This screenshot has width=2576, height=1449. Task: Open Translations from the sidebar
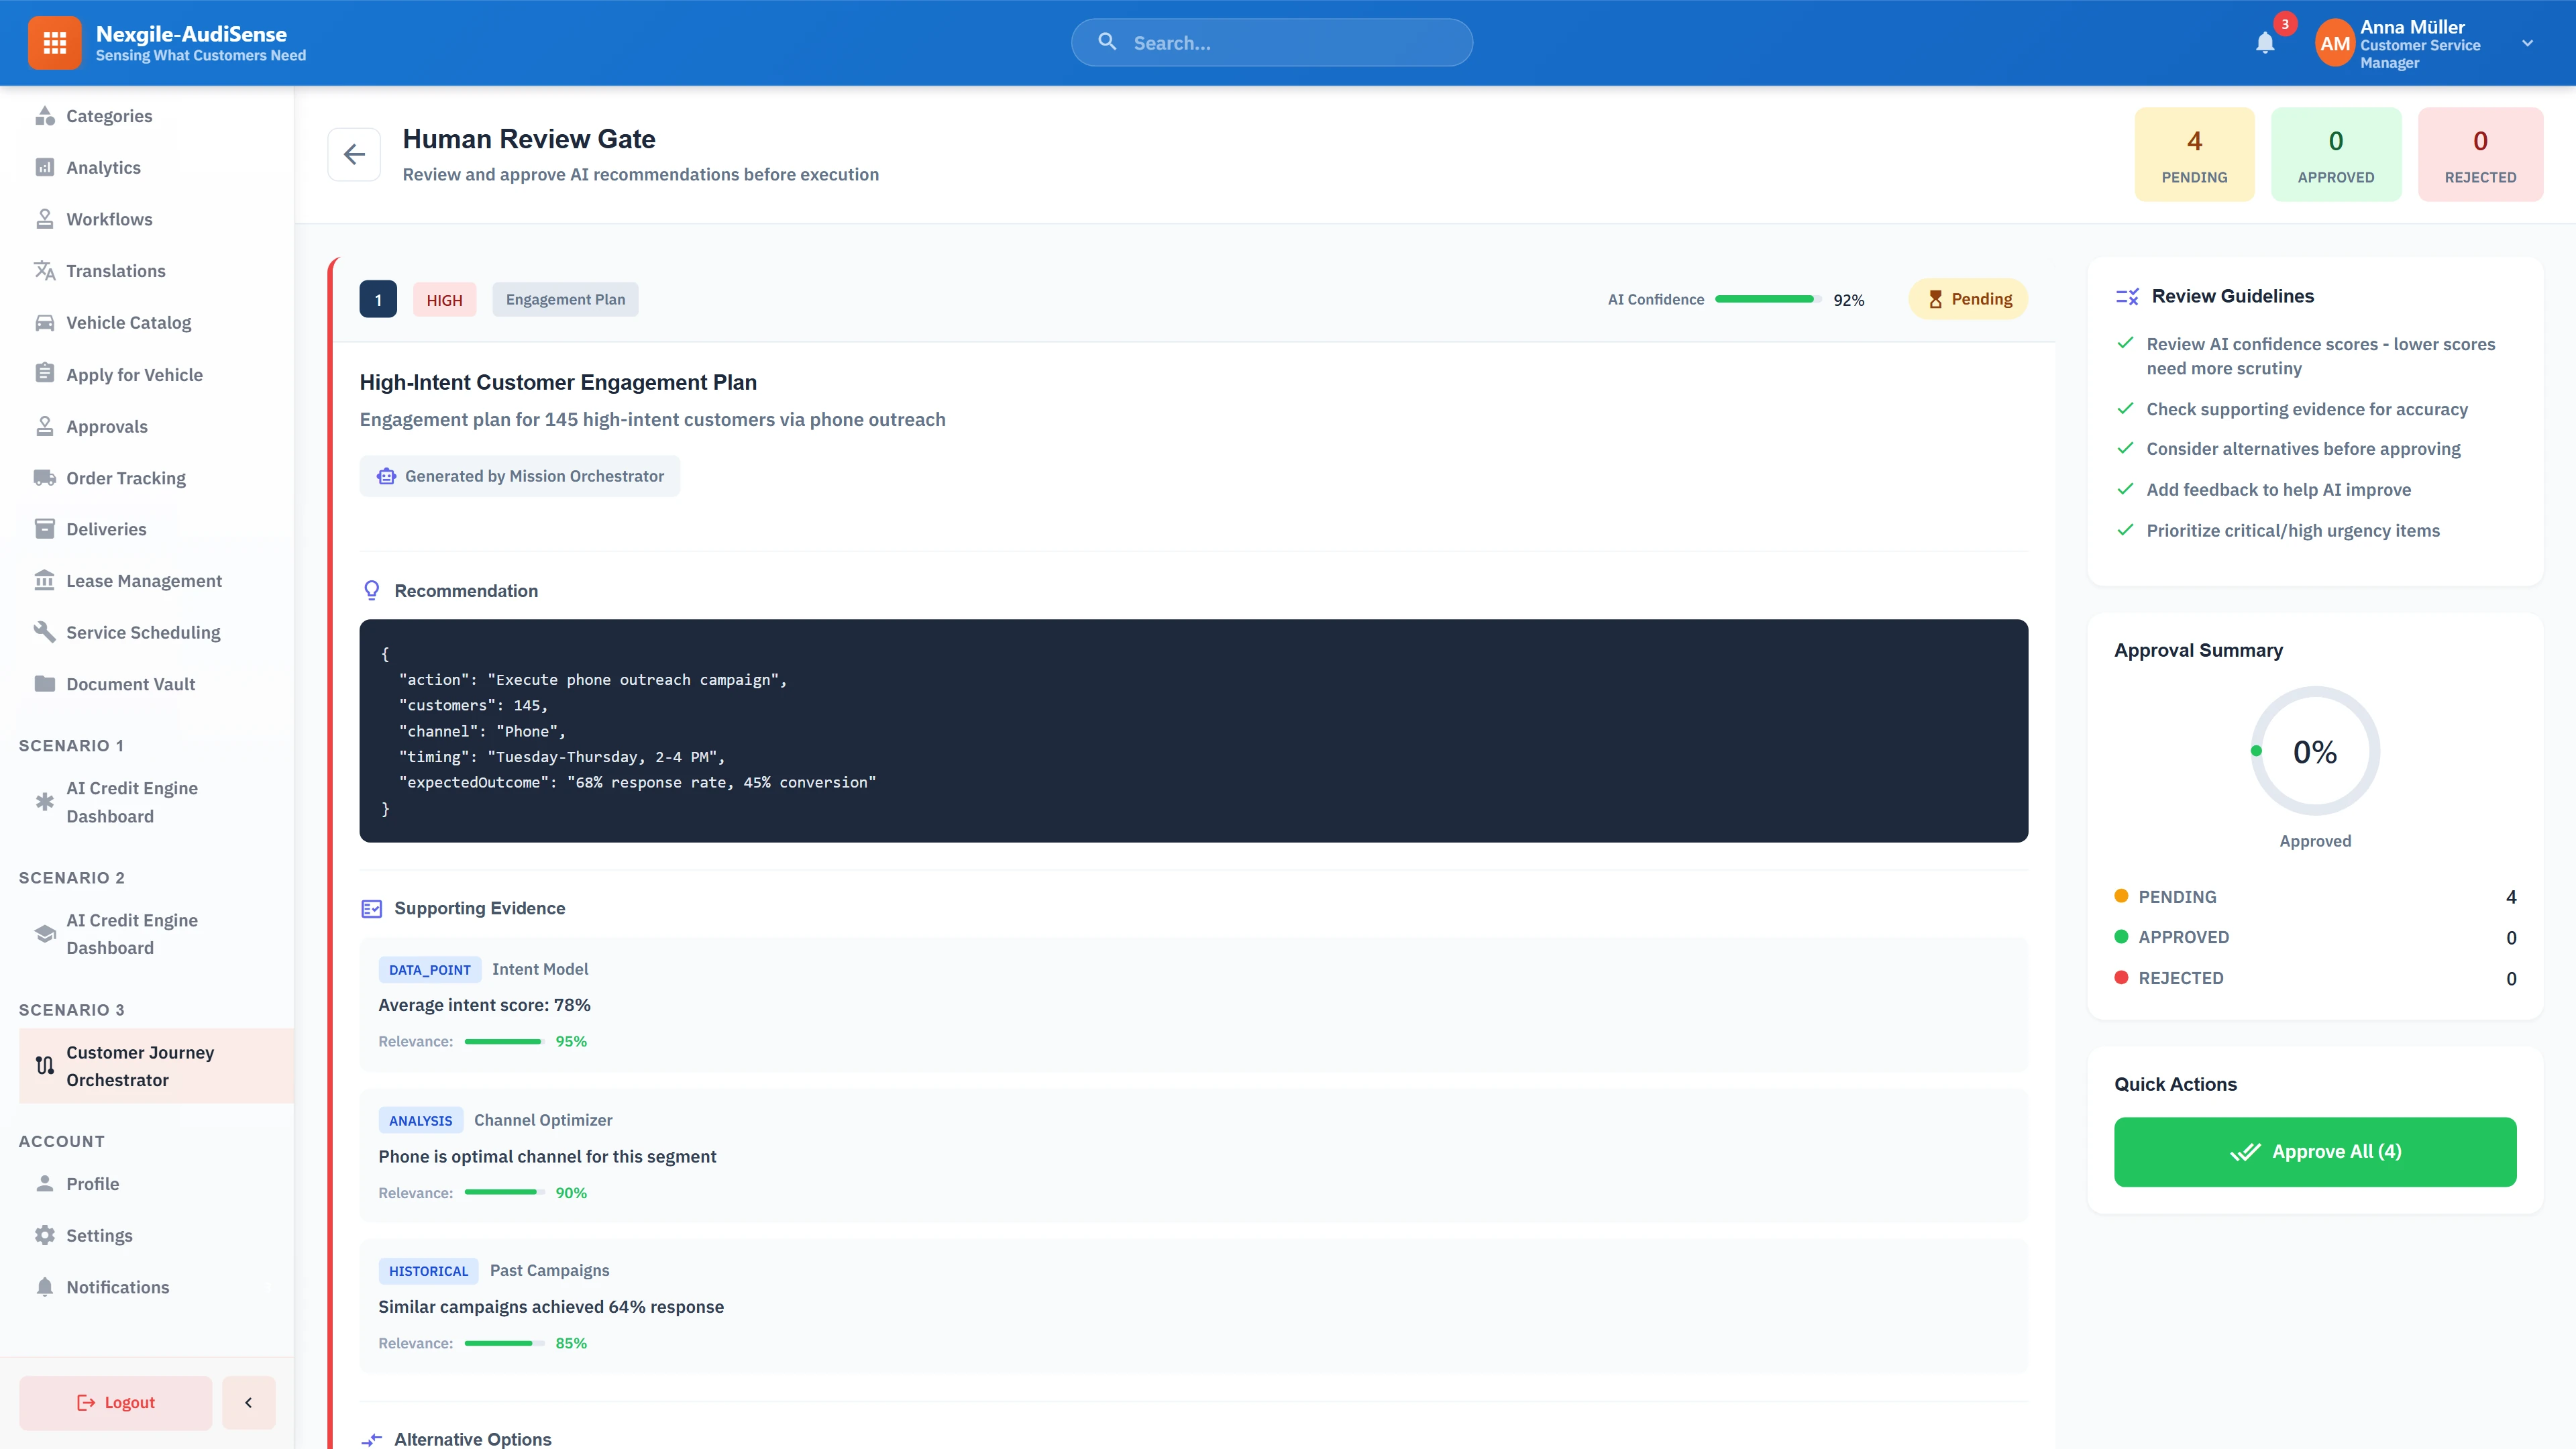tap(115, 271)
